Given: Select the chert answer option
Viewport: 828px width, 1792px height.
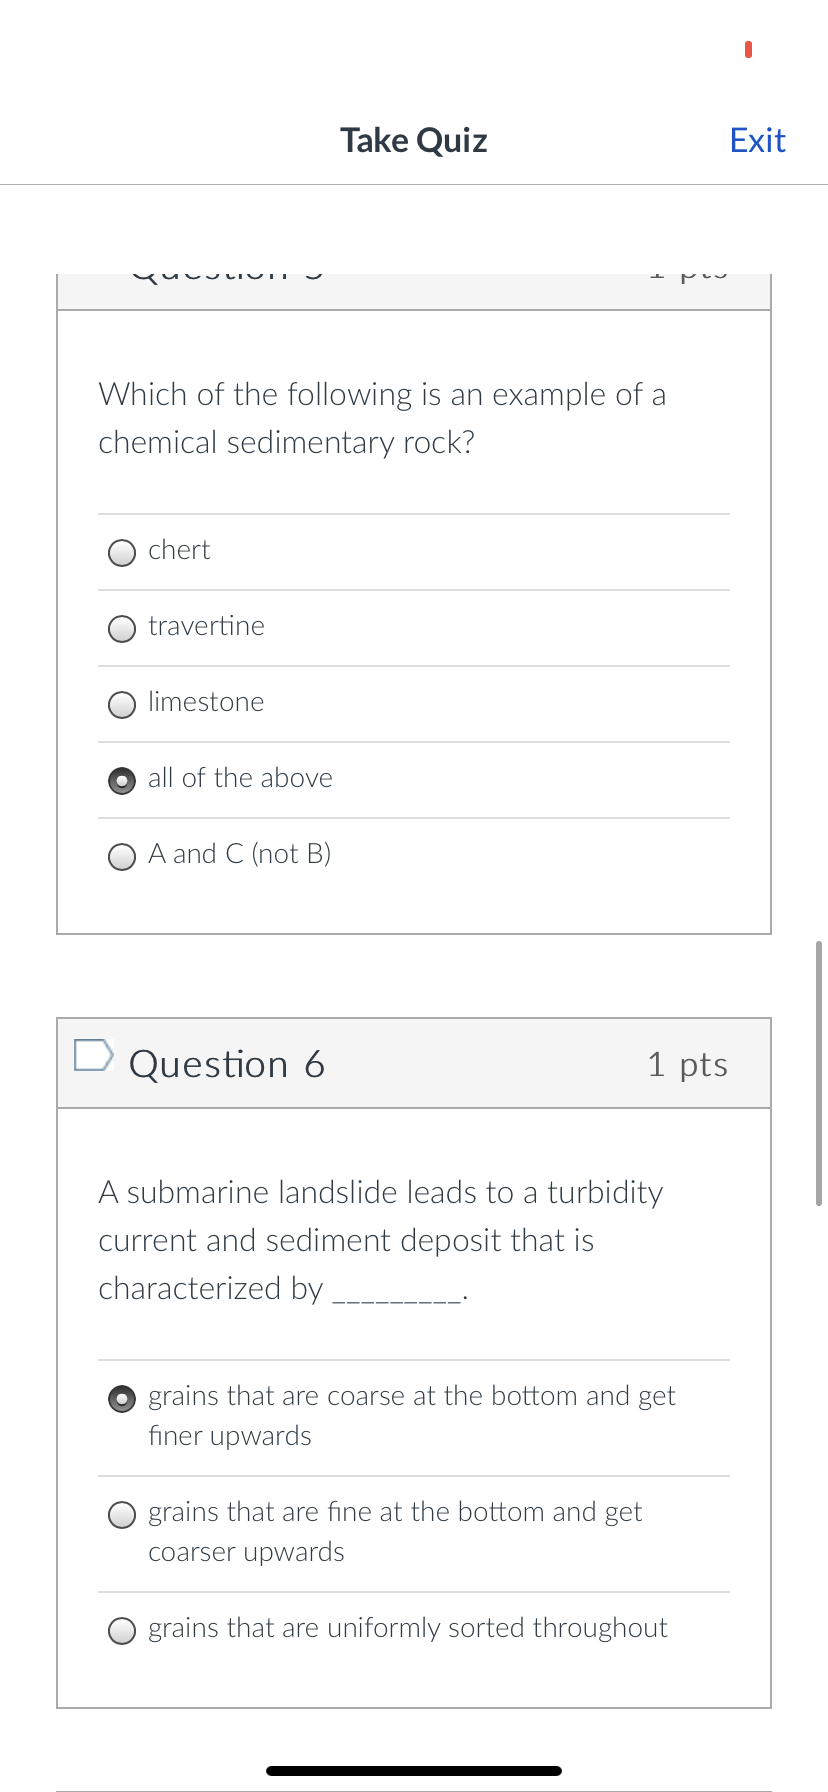Looking at the screenshot, I should tap(122, 553).
